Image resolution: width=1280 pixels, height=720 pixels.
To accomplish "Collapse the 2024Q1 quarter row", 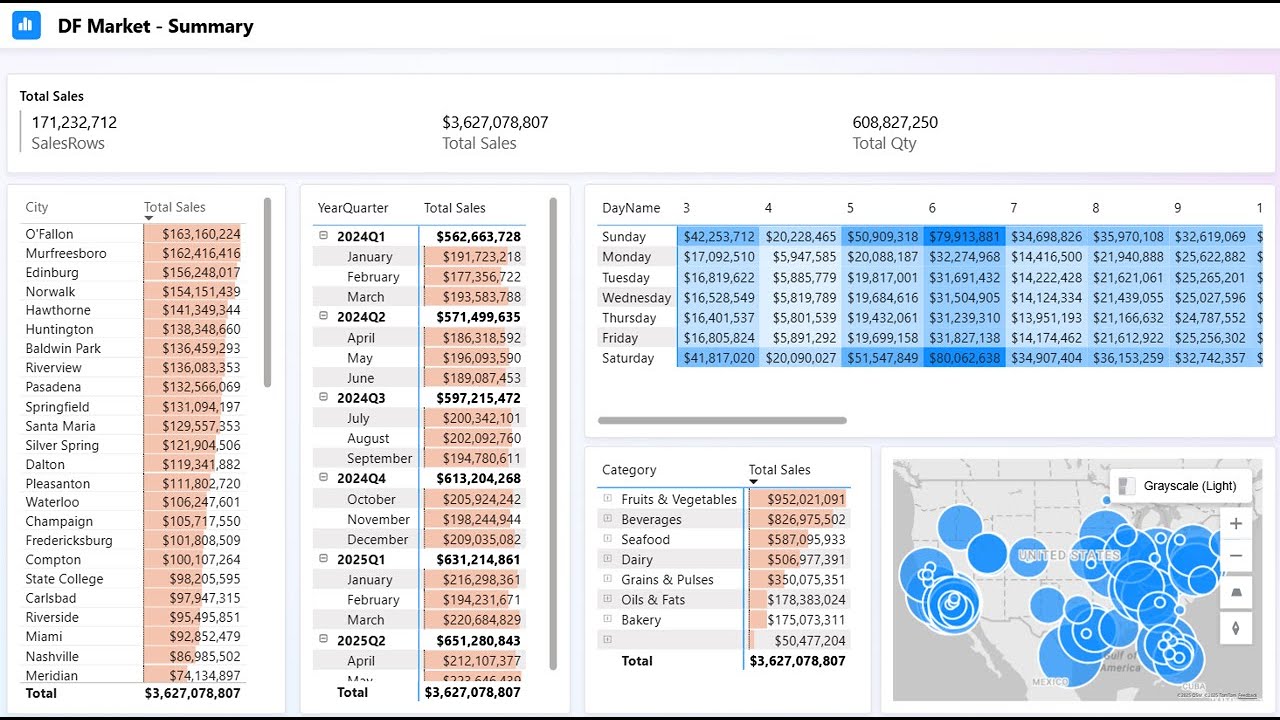I will (x=323, y=236).
